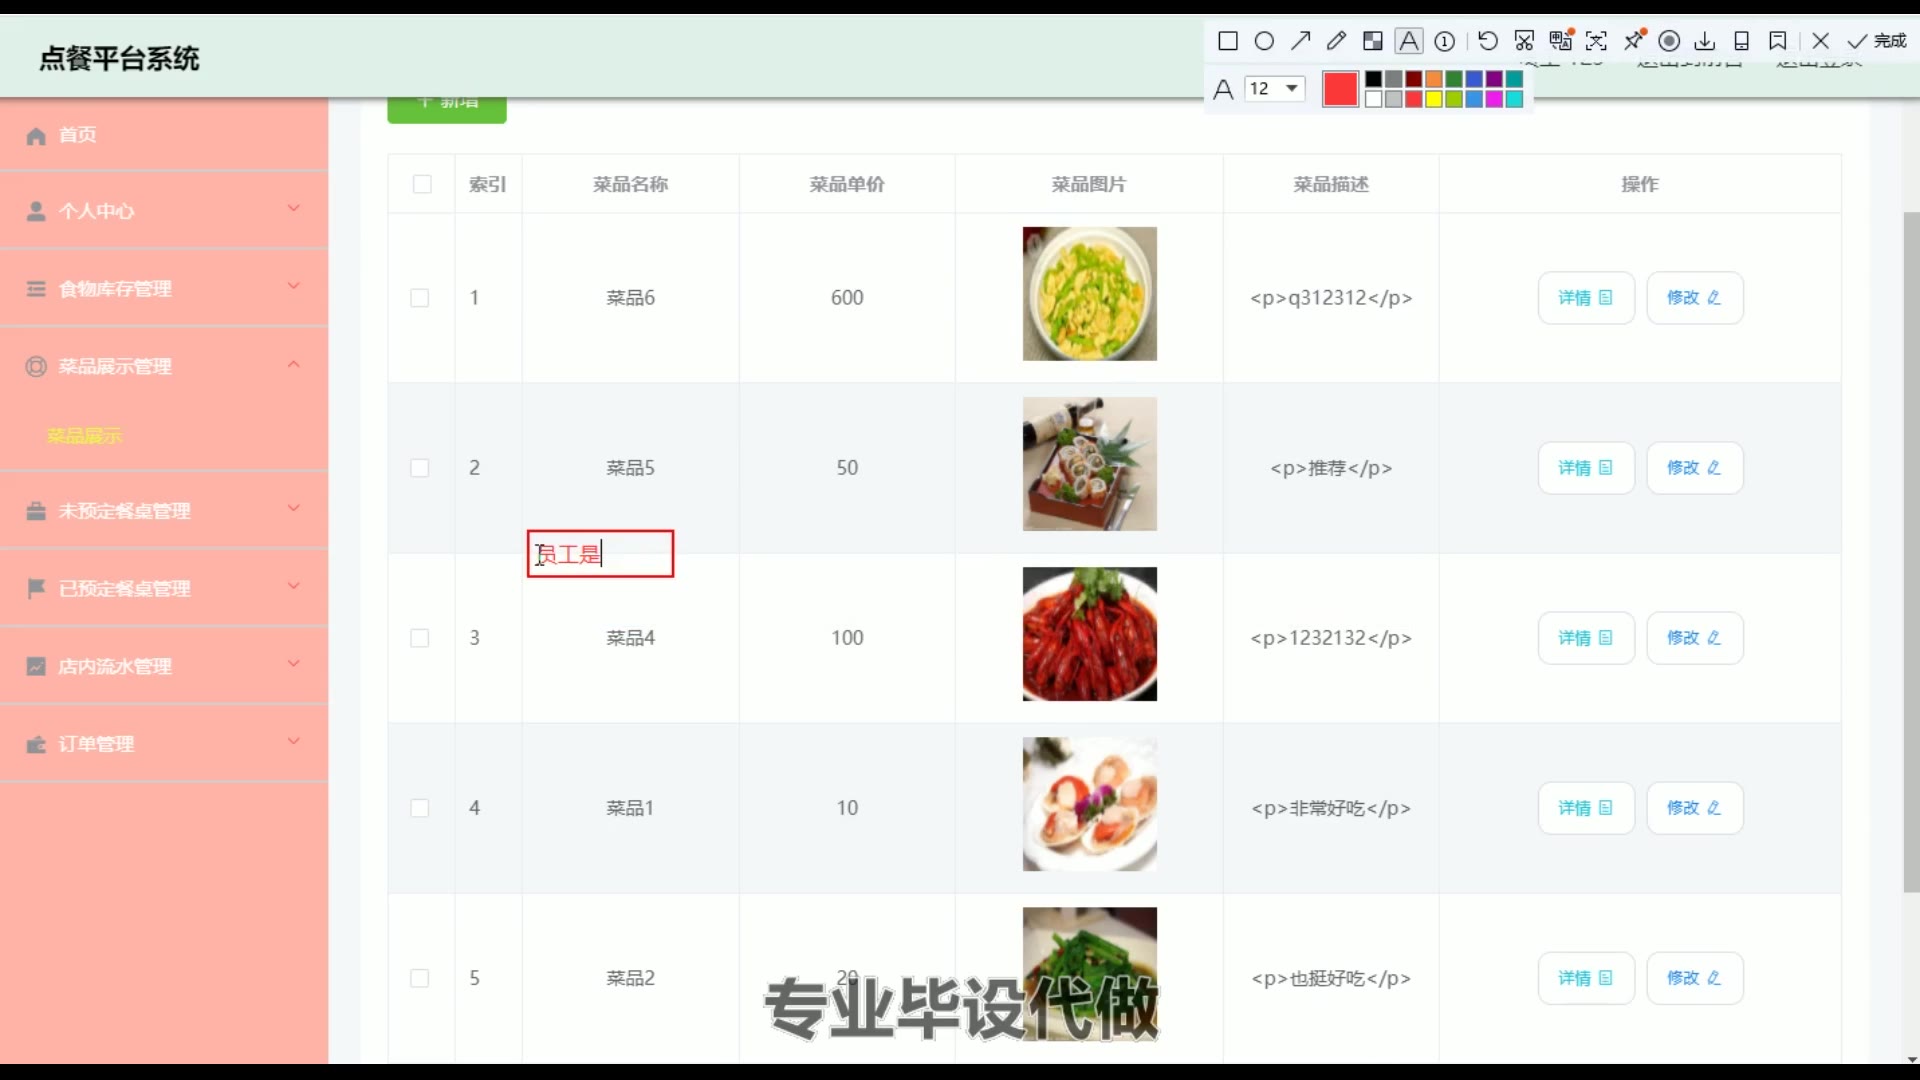This screenshot has width=1920, height=1080.
Task: Pick the orange color swatch
Action: coord(1434,79)
